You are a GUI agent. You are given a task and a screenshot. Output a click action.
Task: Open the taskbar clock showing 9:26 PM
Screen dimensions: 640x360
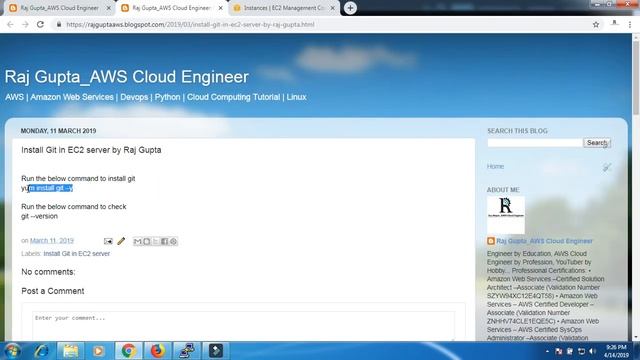coord(616,351)
